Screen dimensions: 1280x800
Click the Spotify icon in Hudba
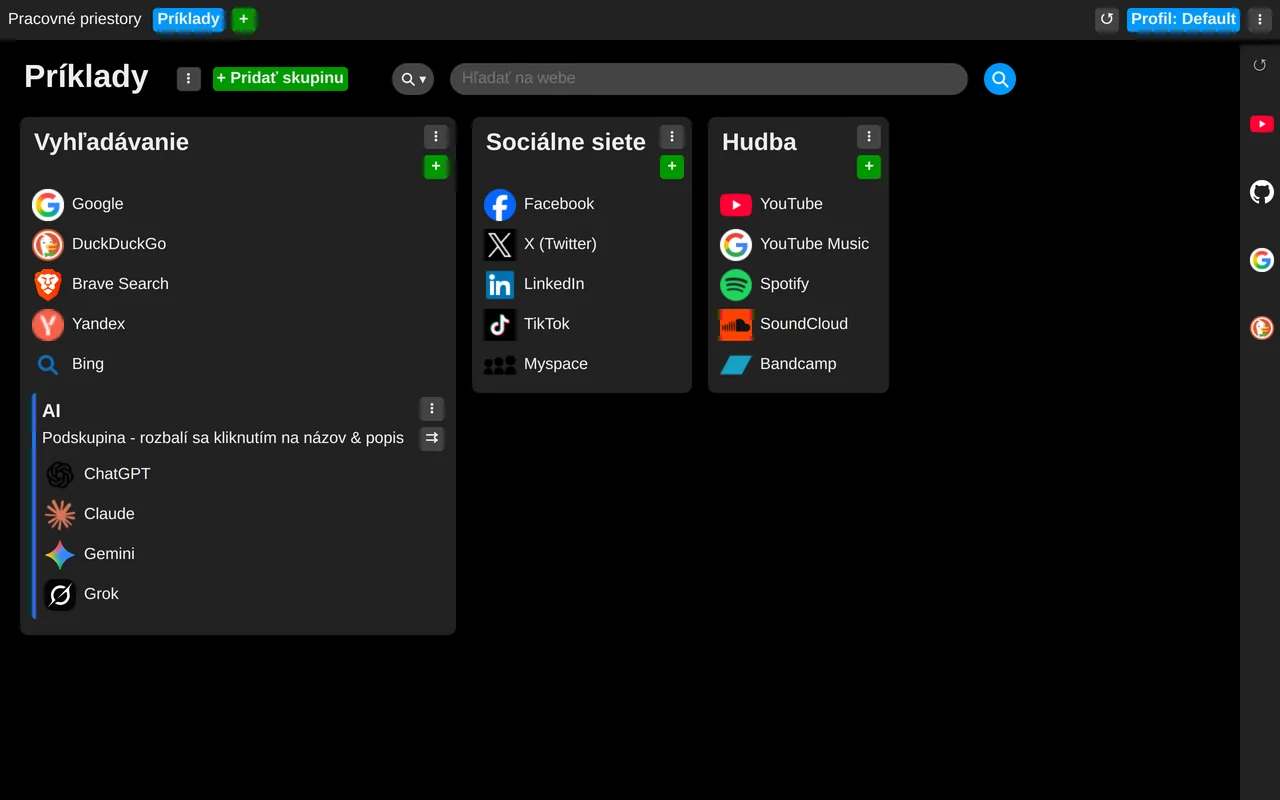(x=736, y=284)
